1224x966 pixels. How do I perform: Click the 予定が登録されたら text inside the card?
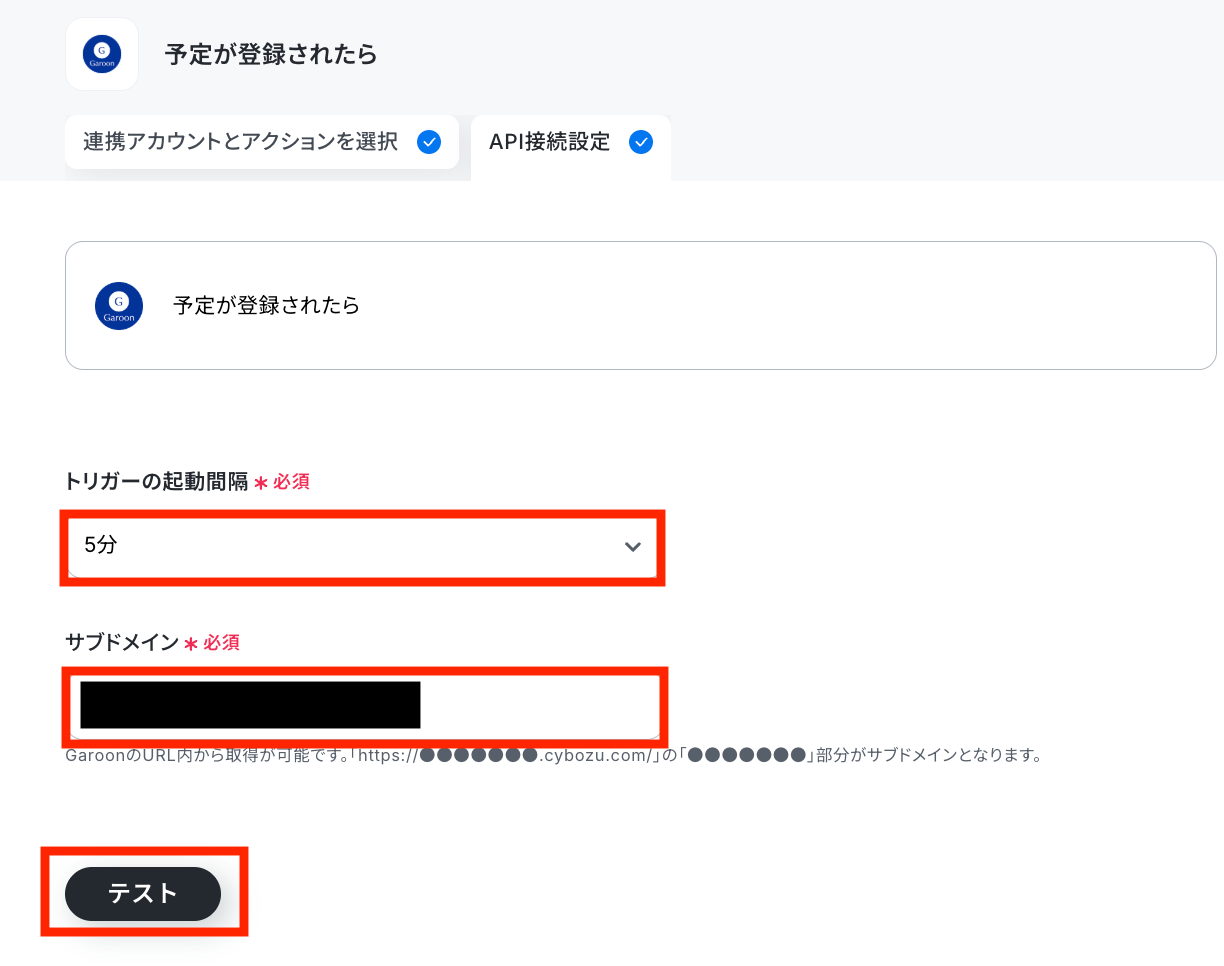pyautogui.click(x=266, y=306)
